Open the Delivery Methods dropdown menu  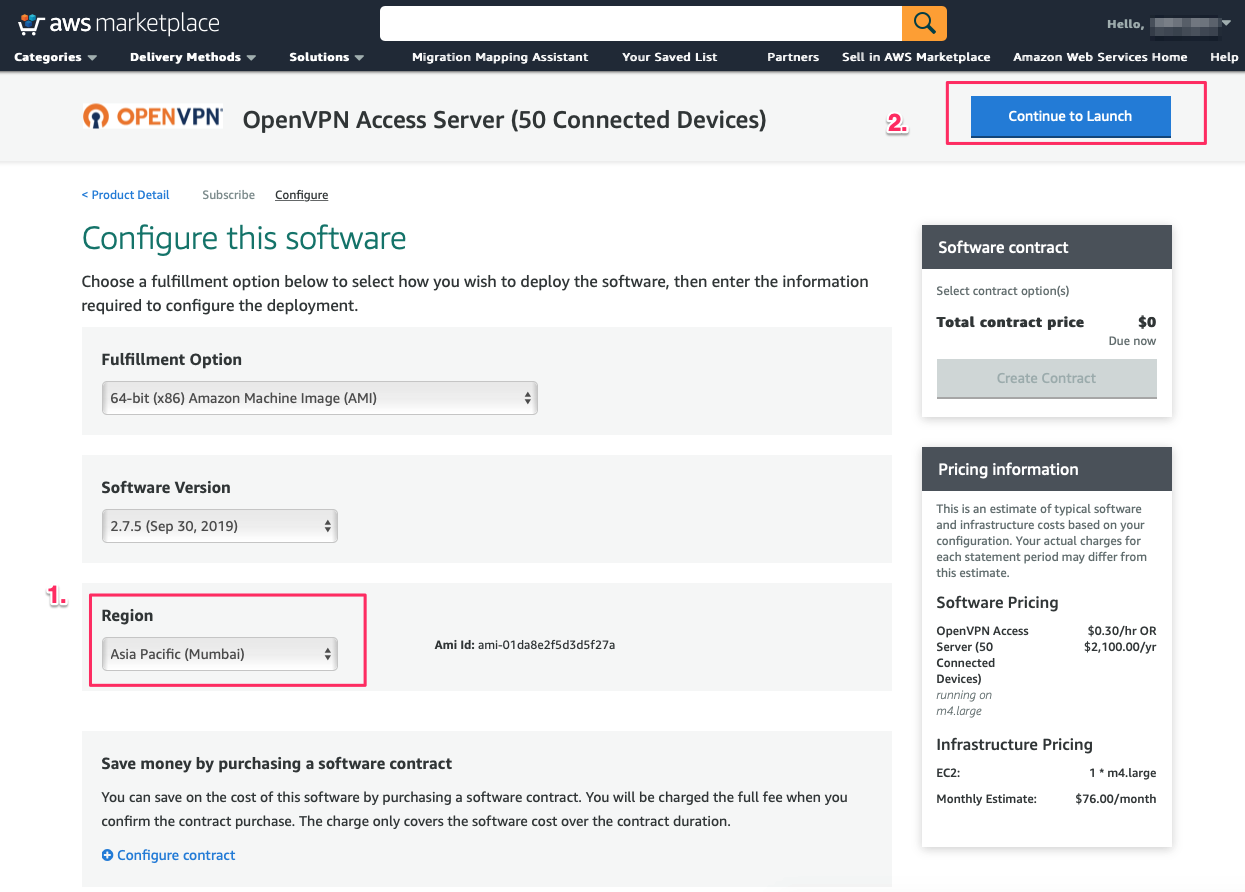pyautogui.click(x=193, y=57)
